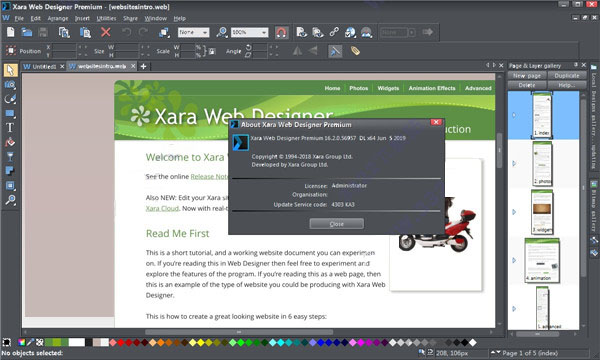Expand page 1 index layers triangle
This screenshot has width=600, height=360.
[x=514, y=115]
